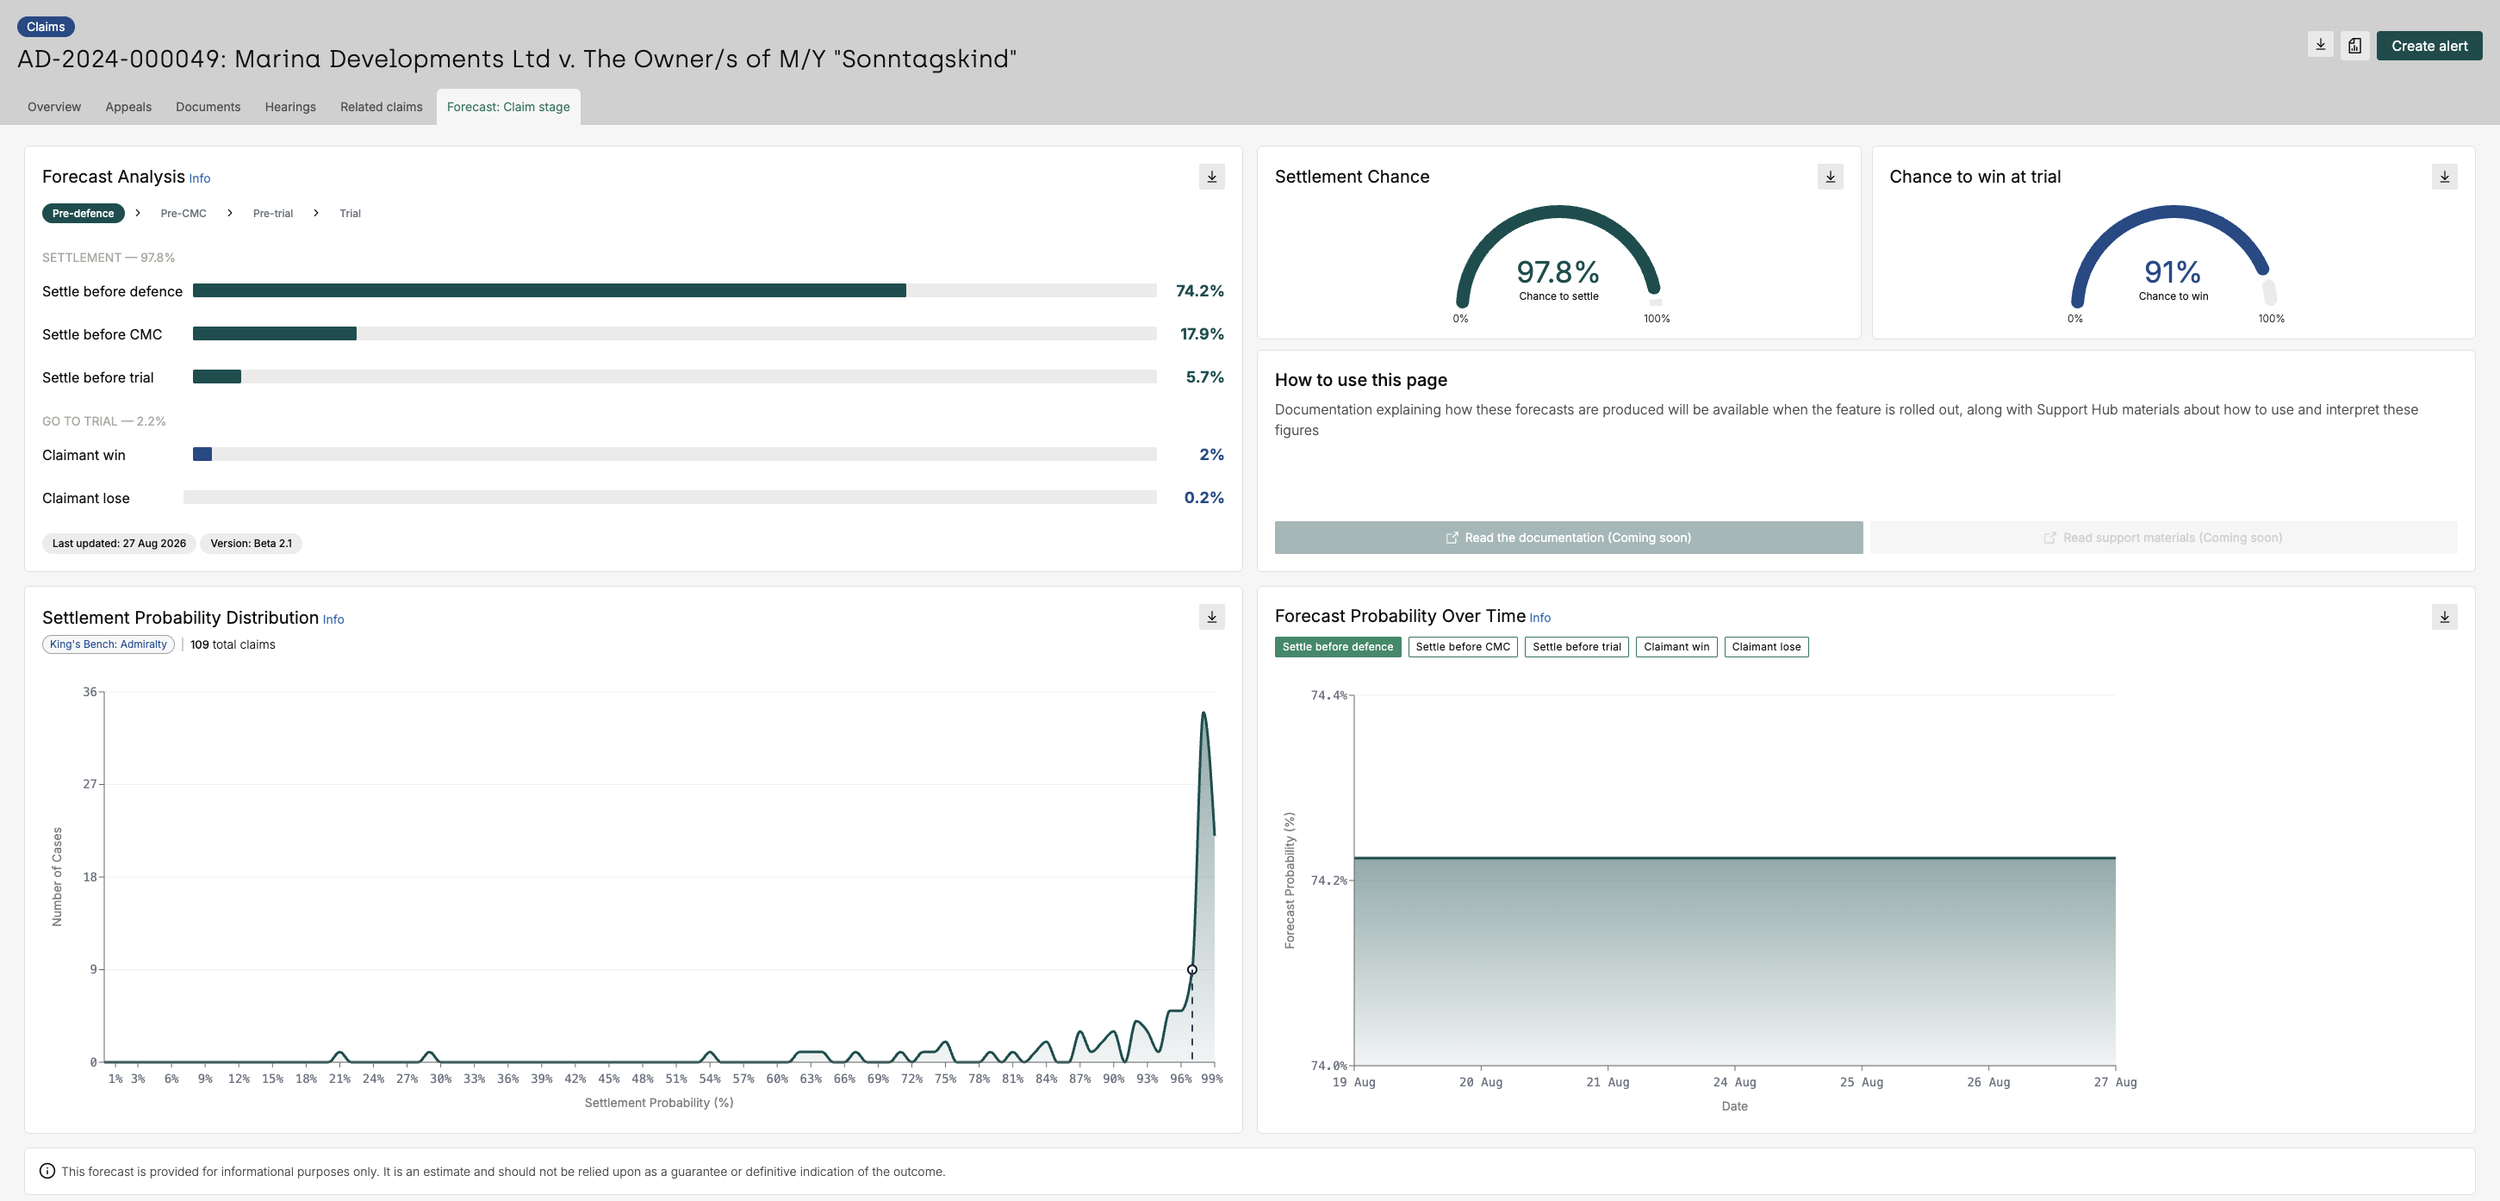This screenshot has height=1201, width=2500.
Task: Open the Related claims tab
Action: tap(381, 107)
